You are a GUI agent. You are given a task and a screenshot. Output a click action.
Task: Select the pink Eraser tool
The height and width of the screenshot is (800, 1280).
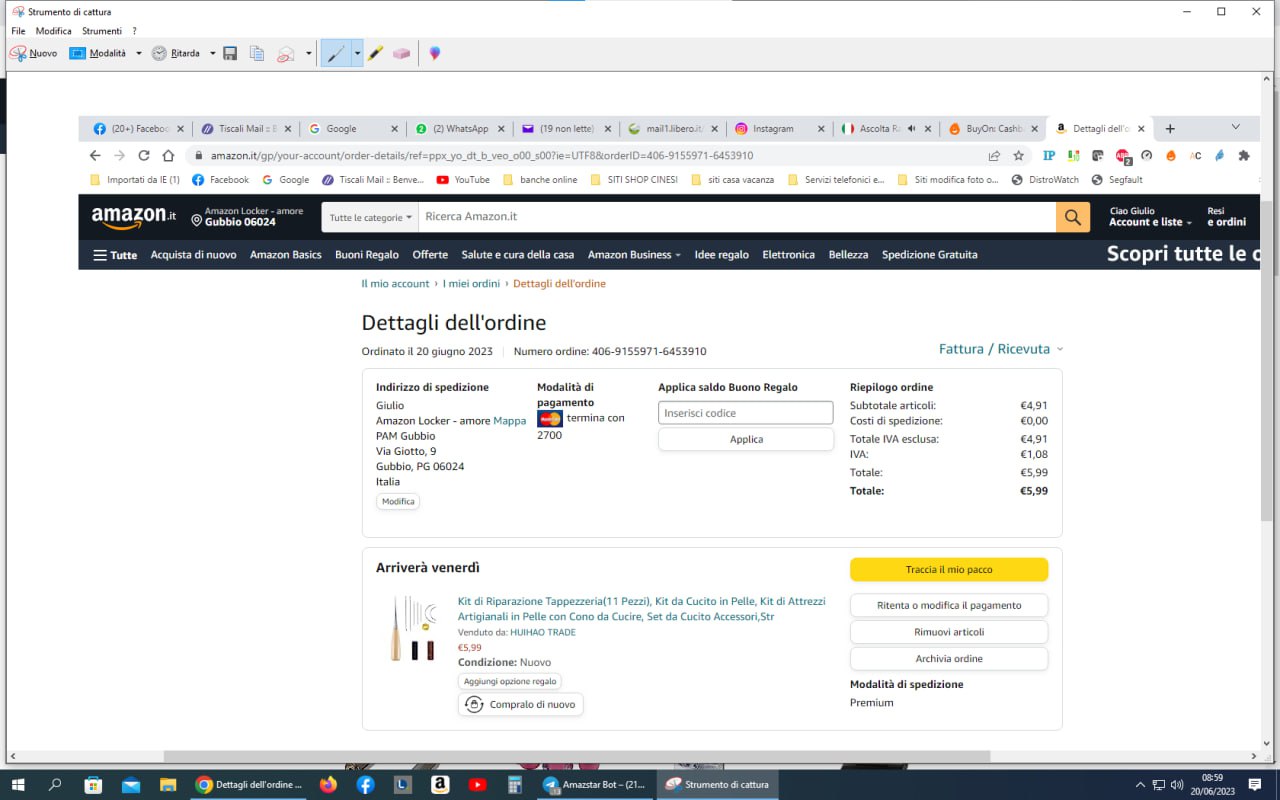[401, 54]
